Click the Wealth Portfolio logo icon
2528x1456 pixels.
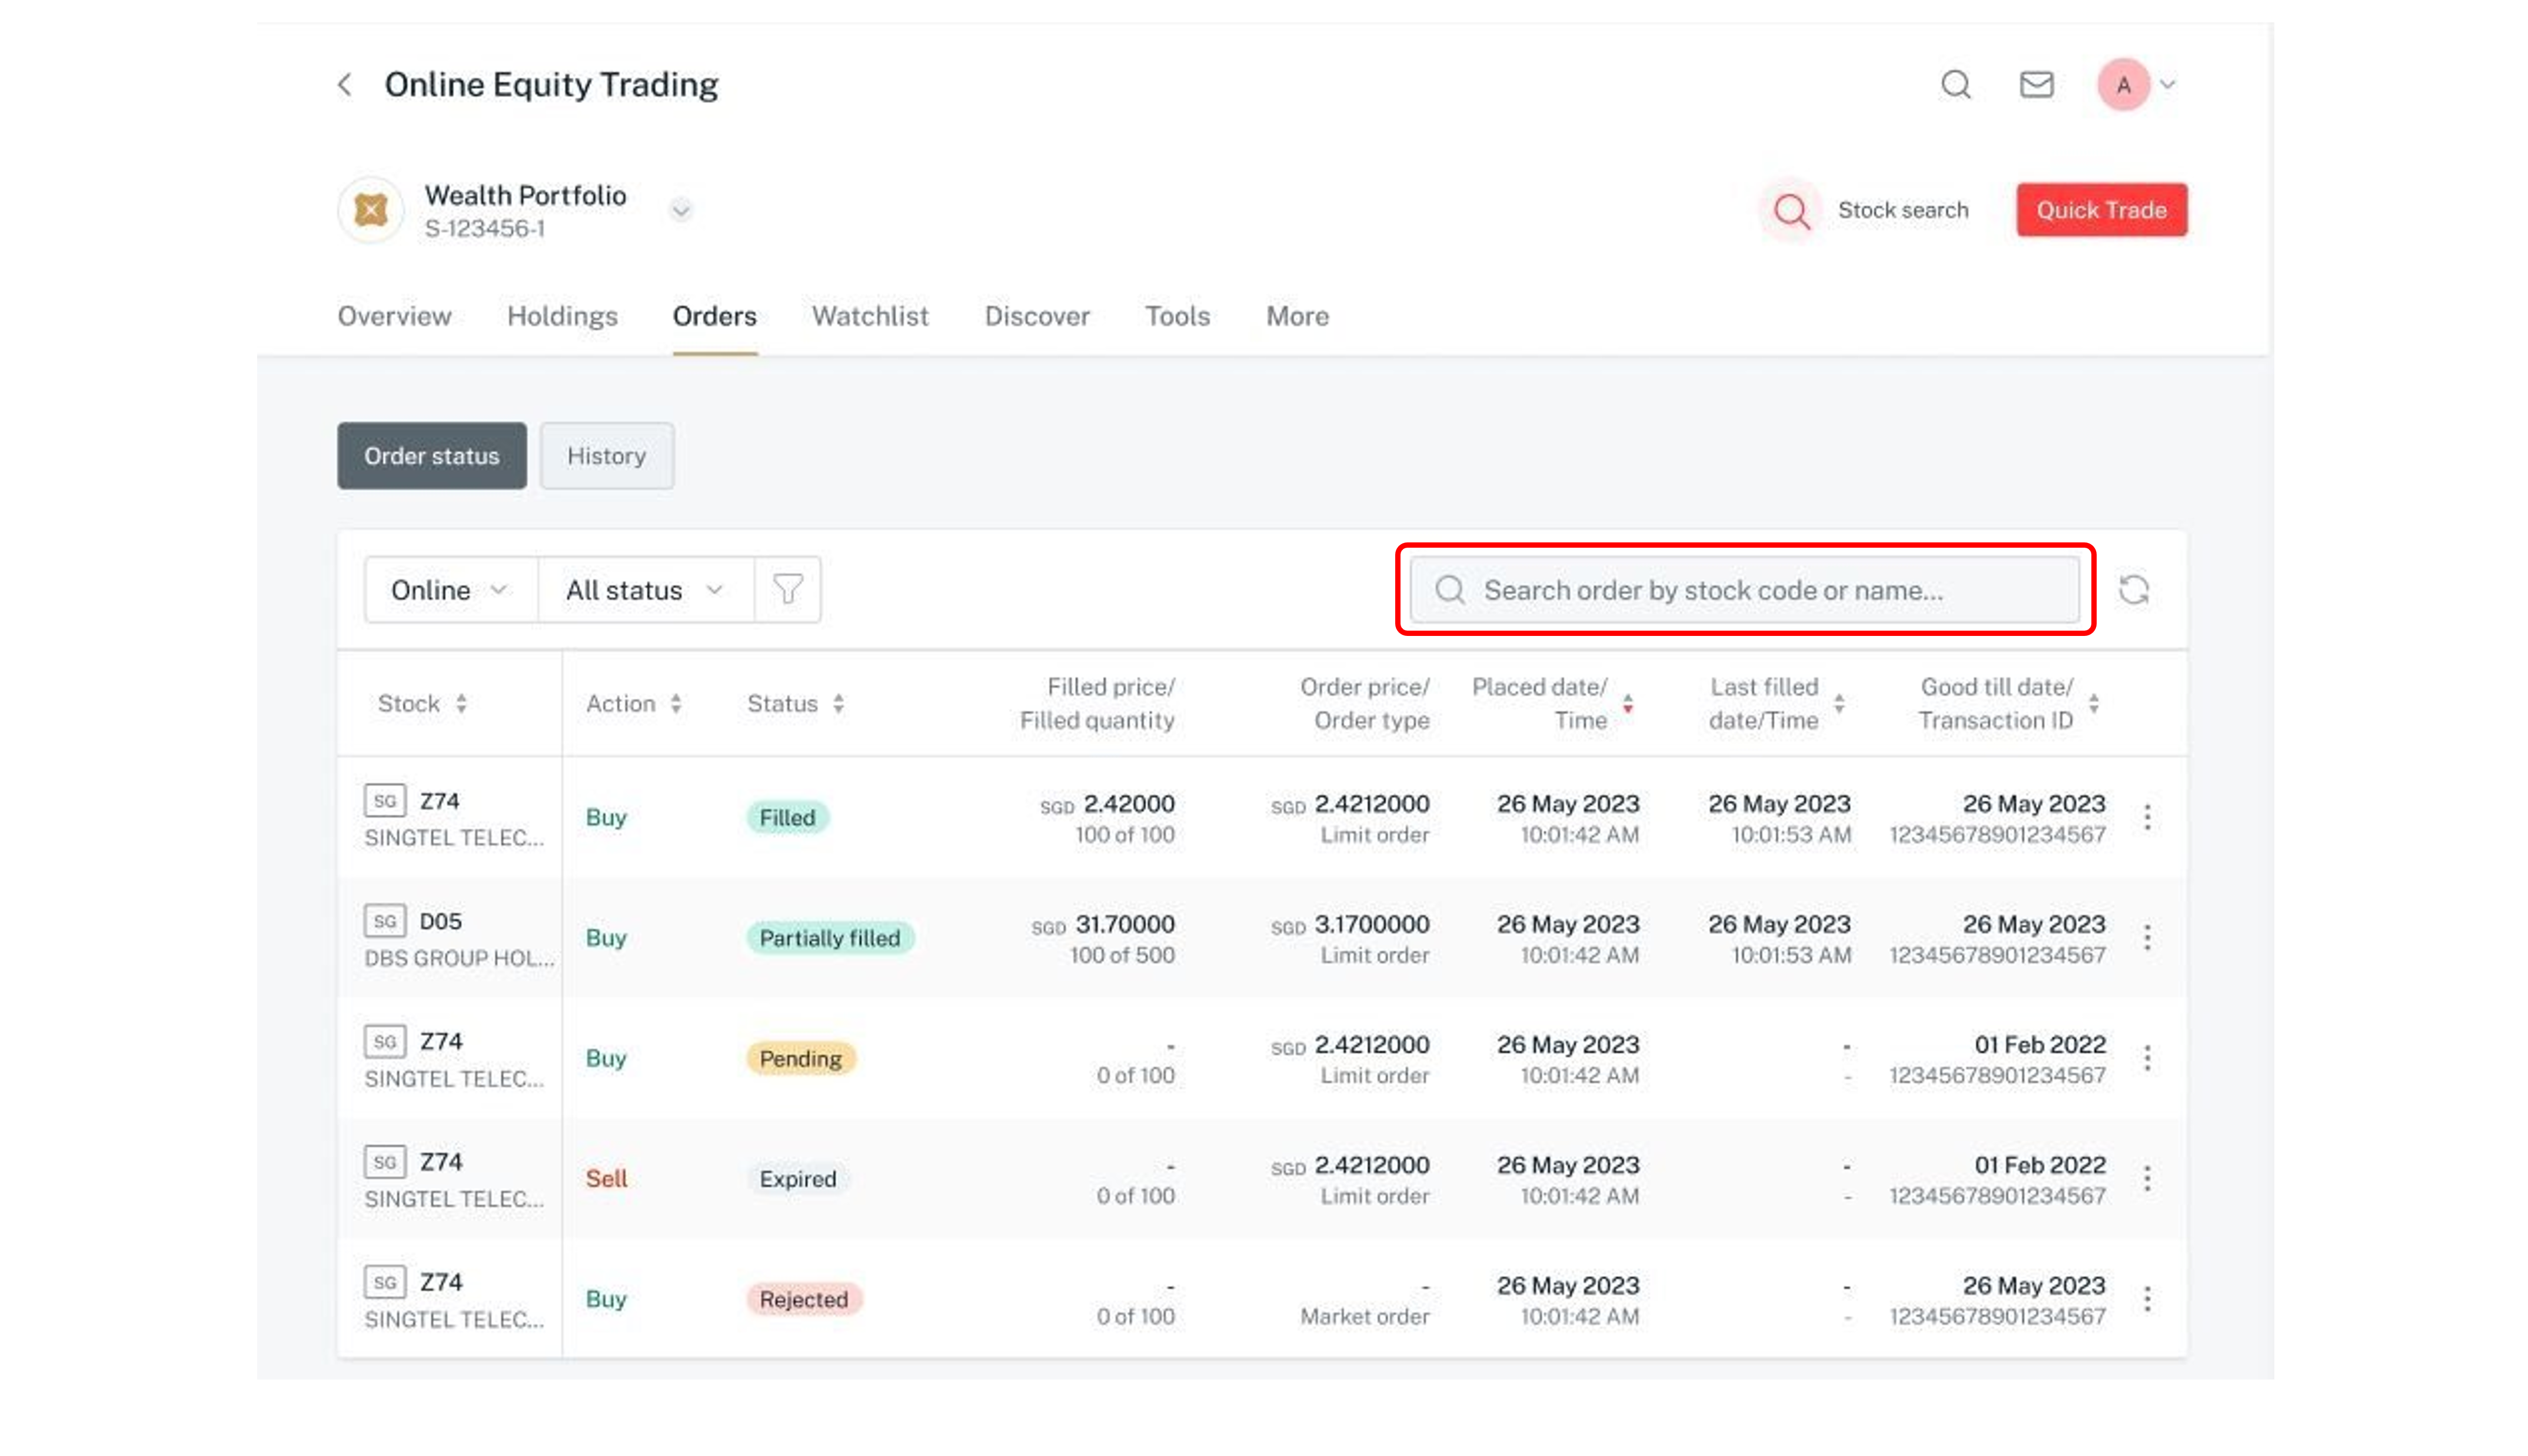(x=371, y=210)
